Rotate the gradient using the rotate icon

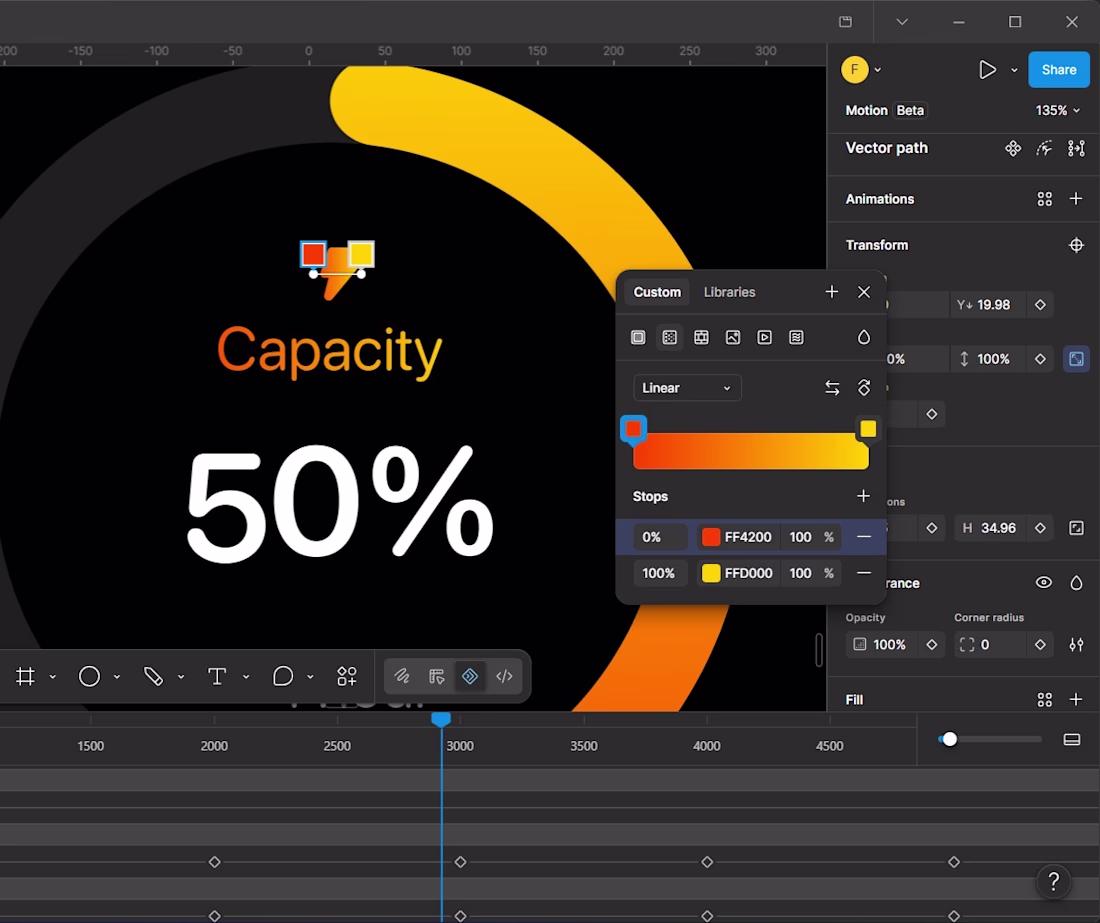pyautogui.click(x=864, y=388)
